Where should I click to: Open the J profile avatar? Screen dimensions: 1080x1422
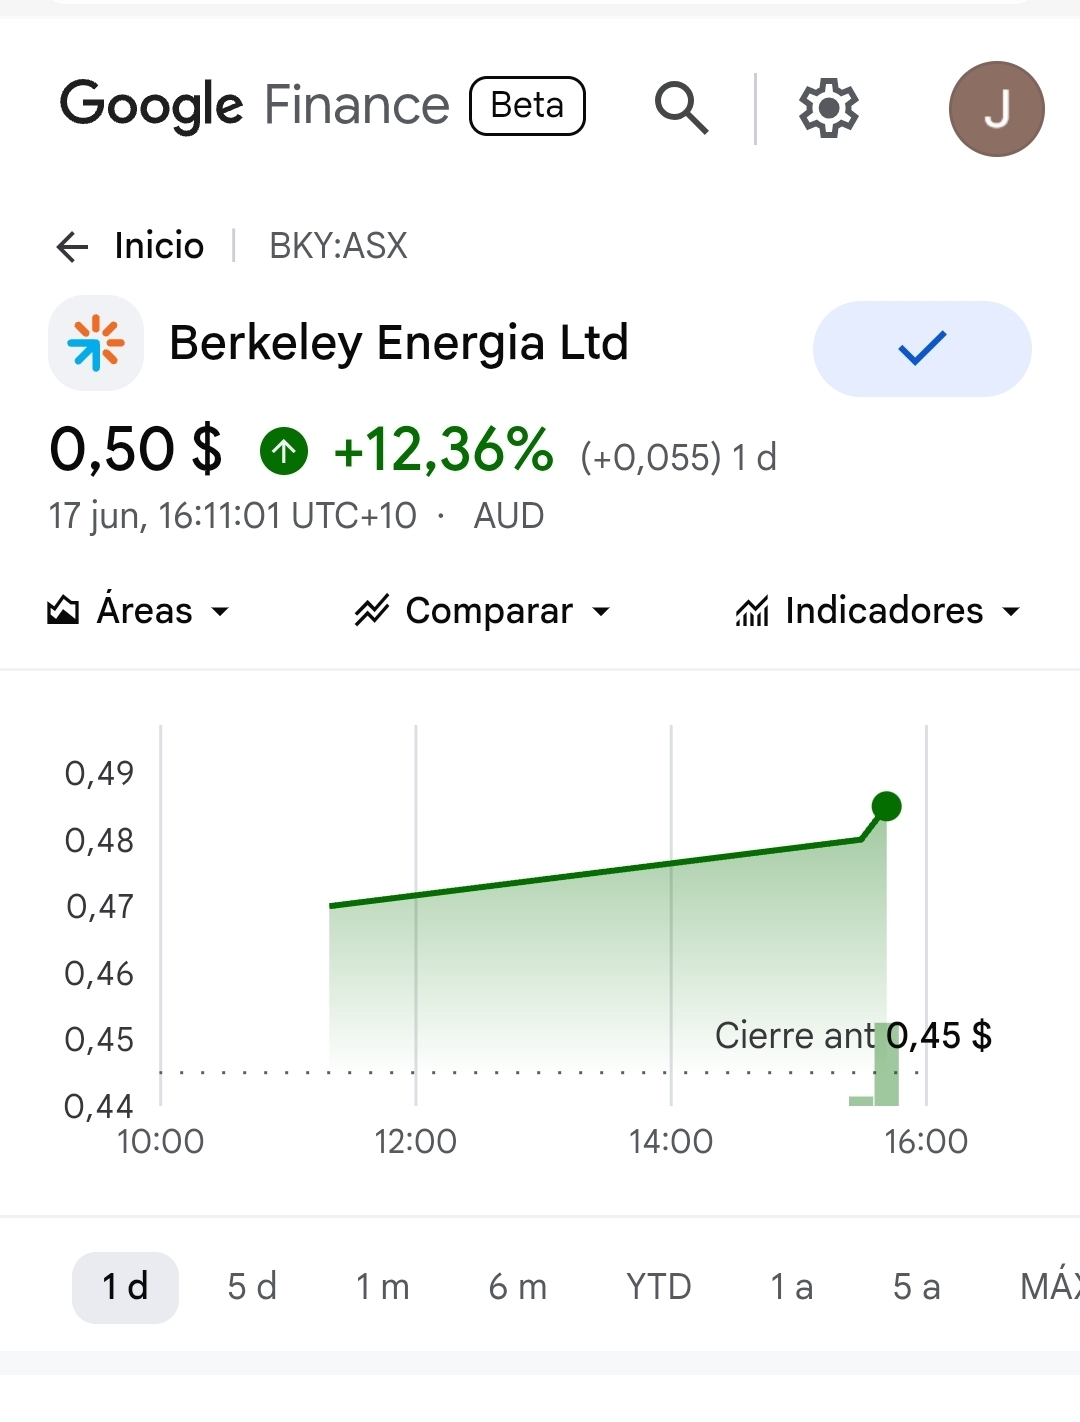point(996,109)
